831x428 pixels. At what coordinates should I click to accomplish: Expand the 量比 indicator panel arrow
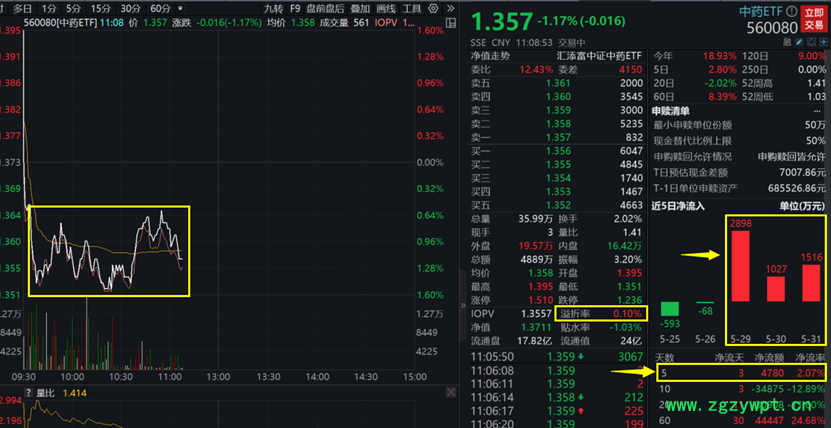pyautogui.click(x=27, y=394)
